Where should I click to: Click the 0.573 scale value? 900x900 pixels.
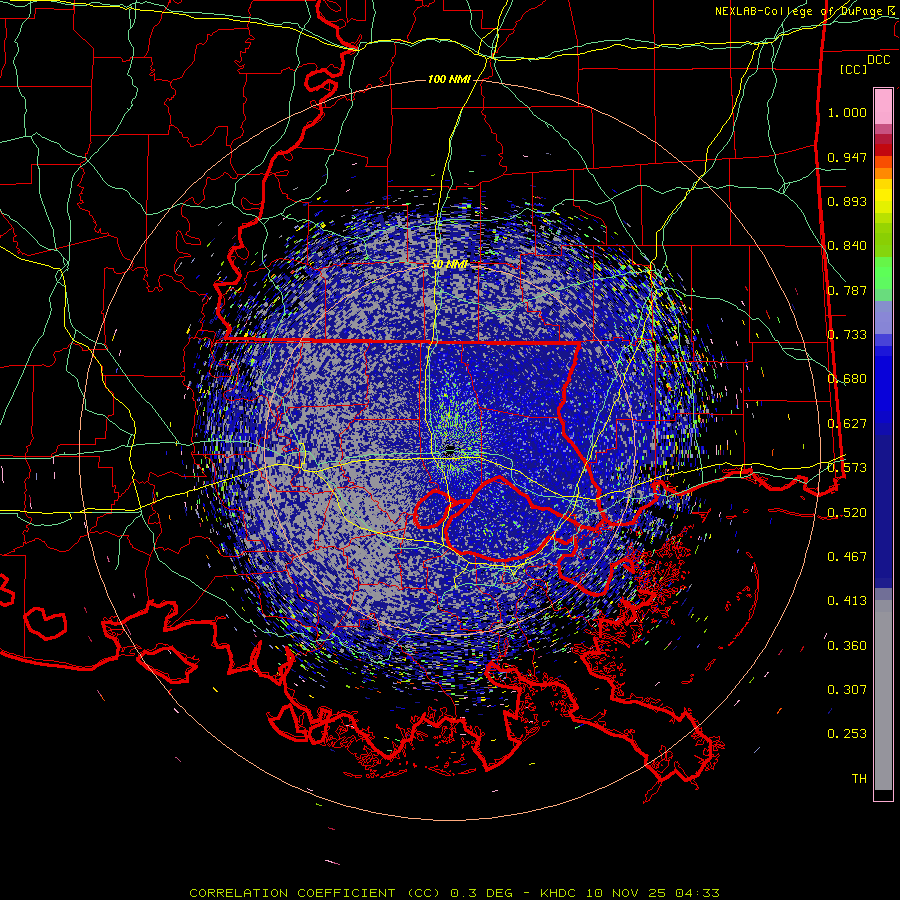pos(847,467)
